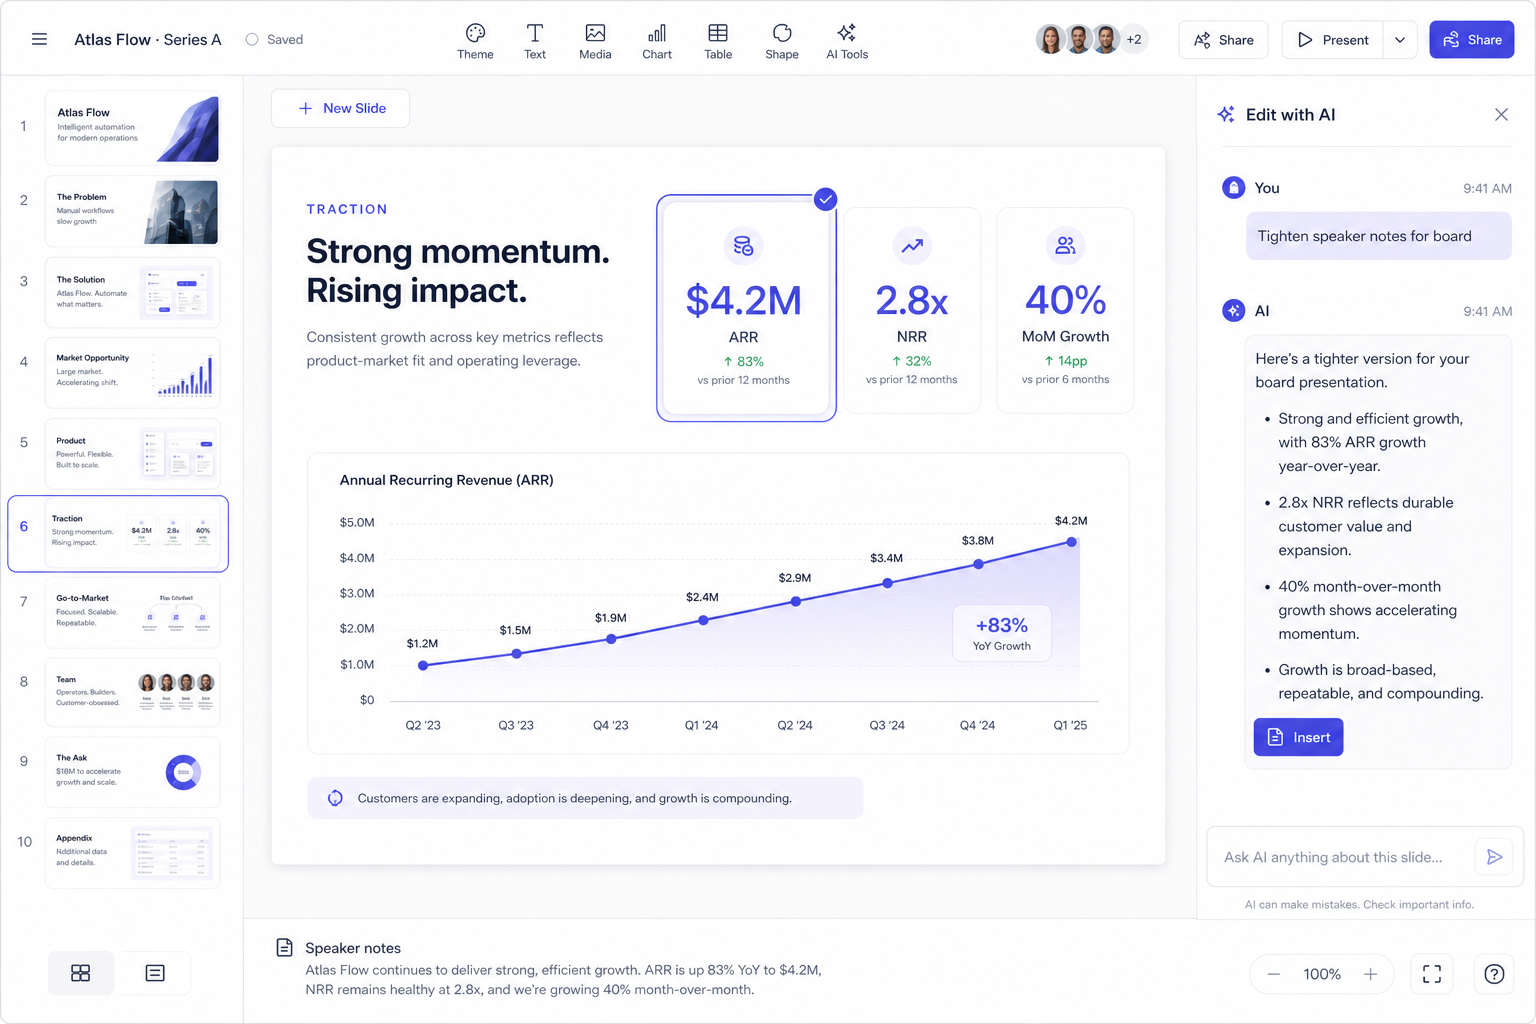Click the +83% YoY Growth badge
This screenshot has width=1536, height=1024.
(x=1001, y=633)
